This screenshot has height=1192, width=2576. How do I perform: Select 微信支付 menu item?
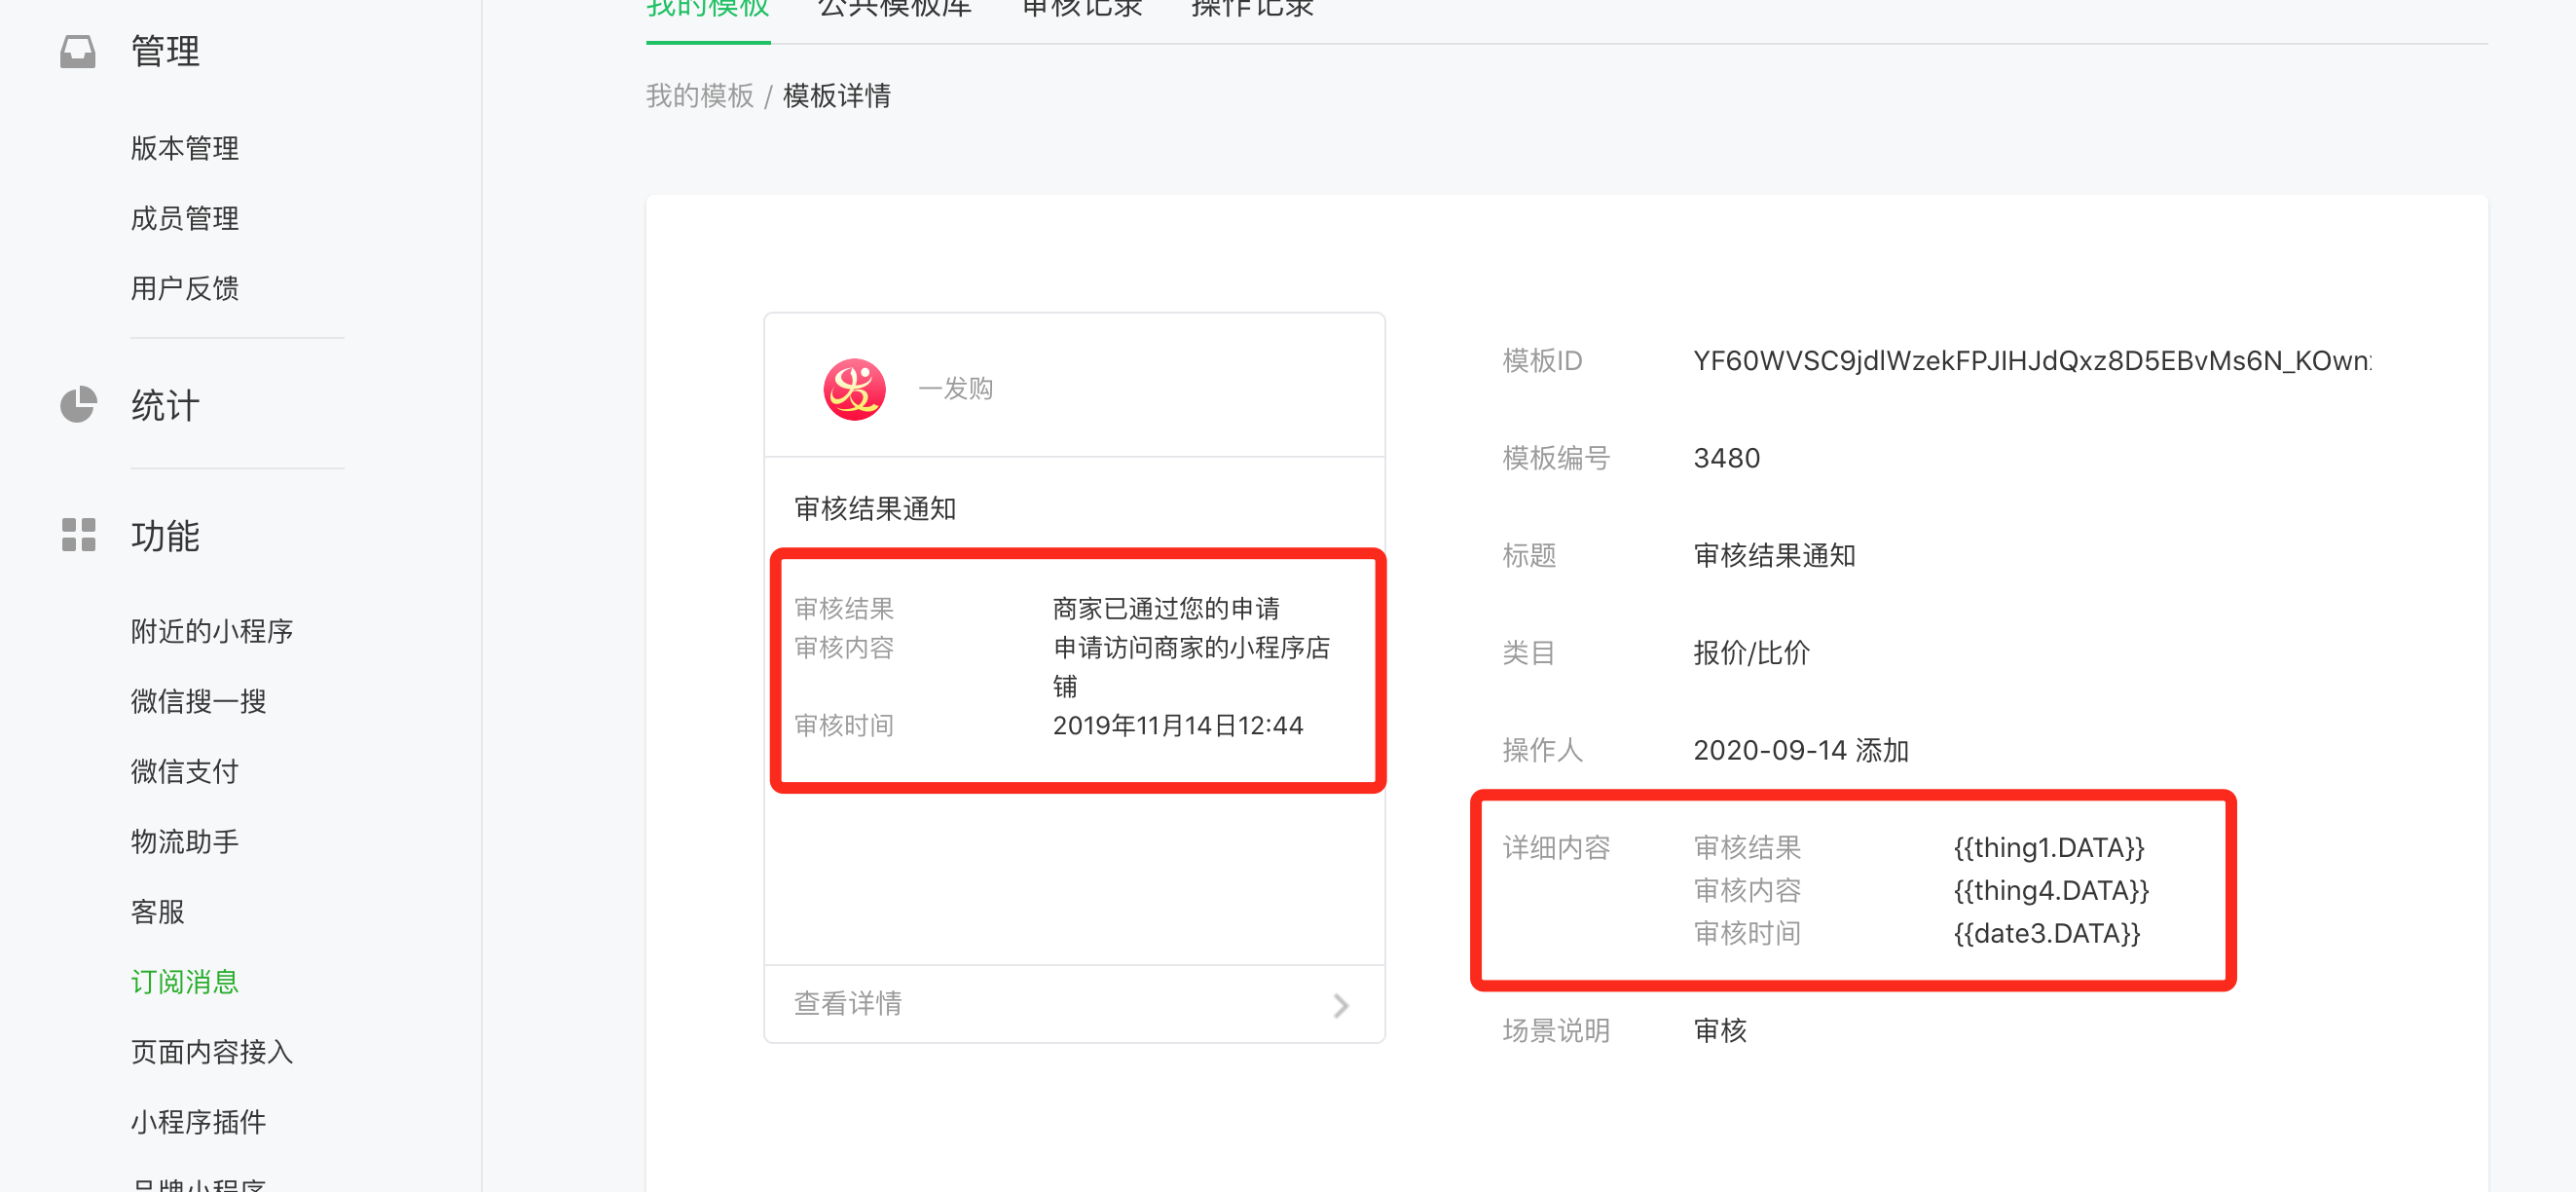[185, 771]
